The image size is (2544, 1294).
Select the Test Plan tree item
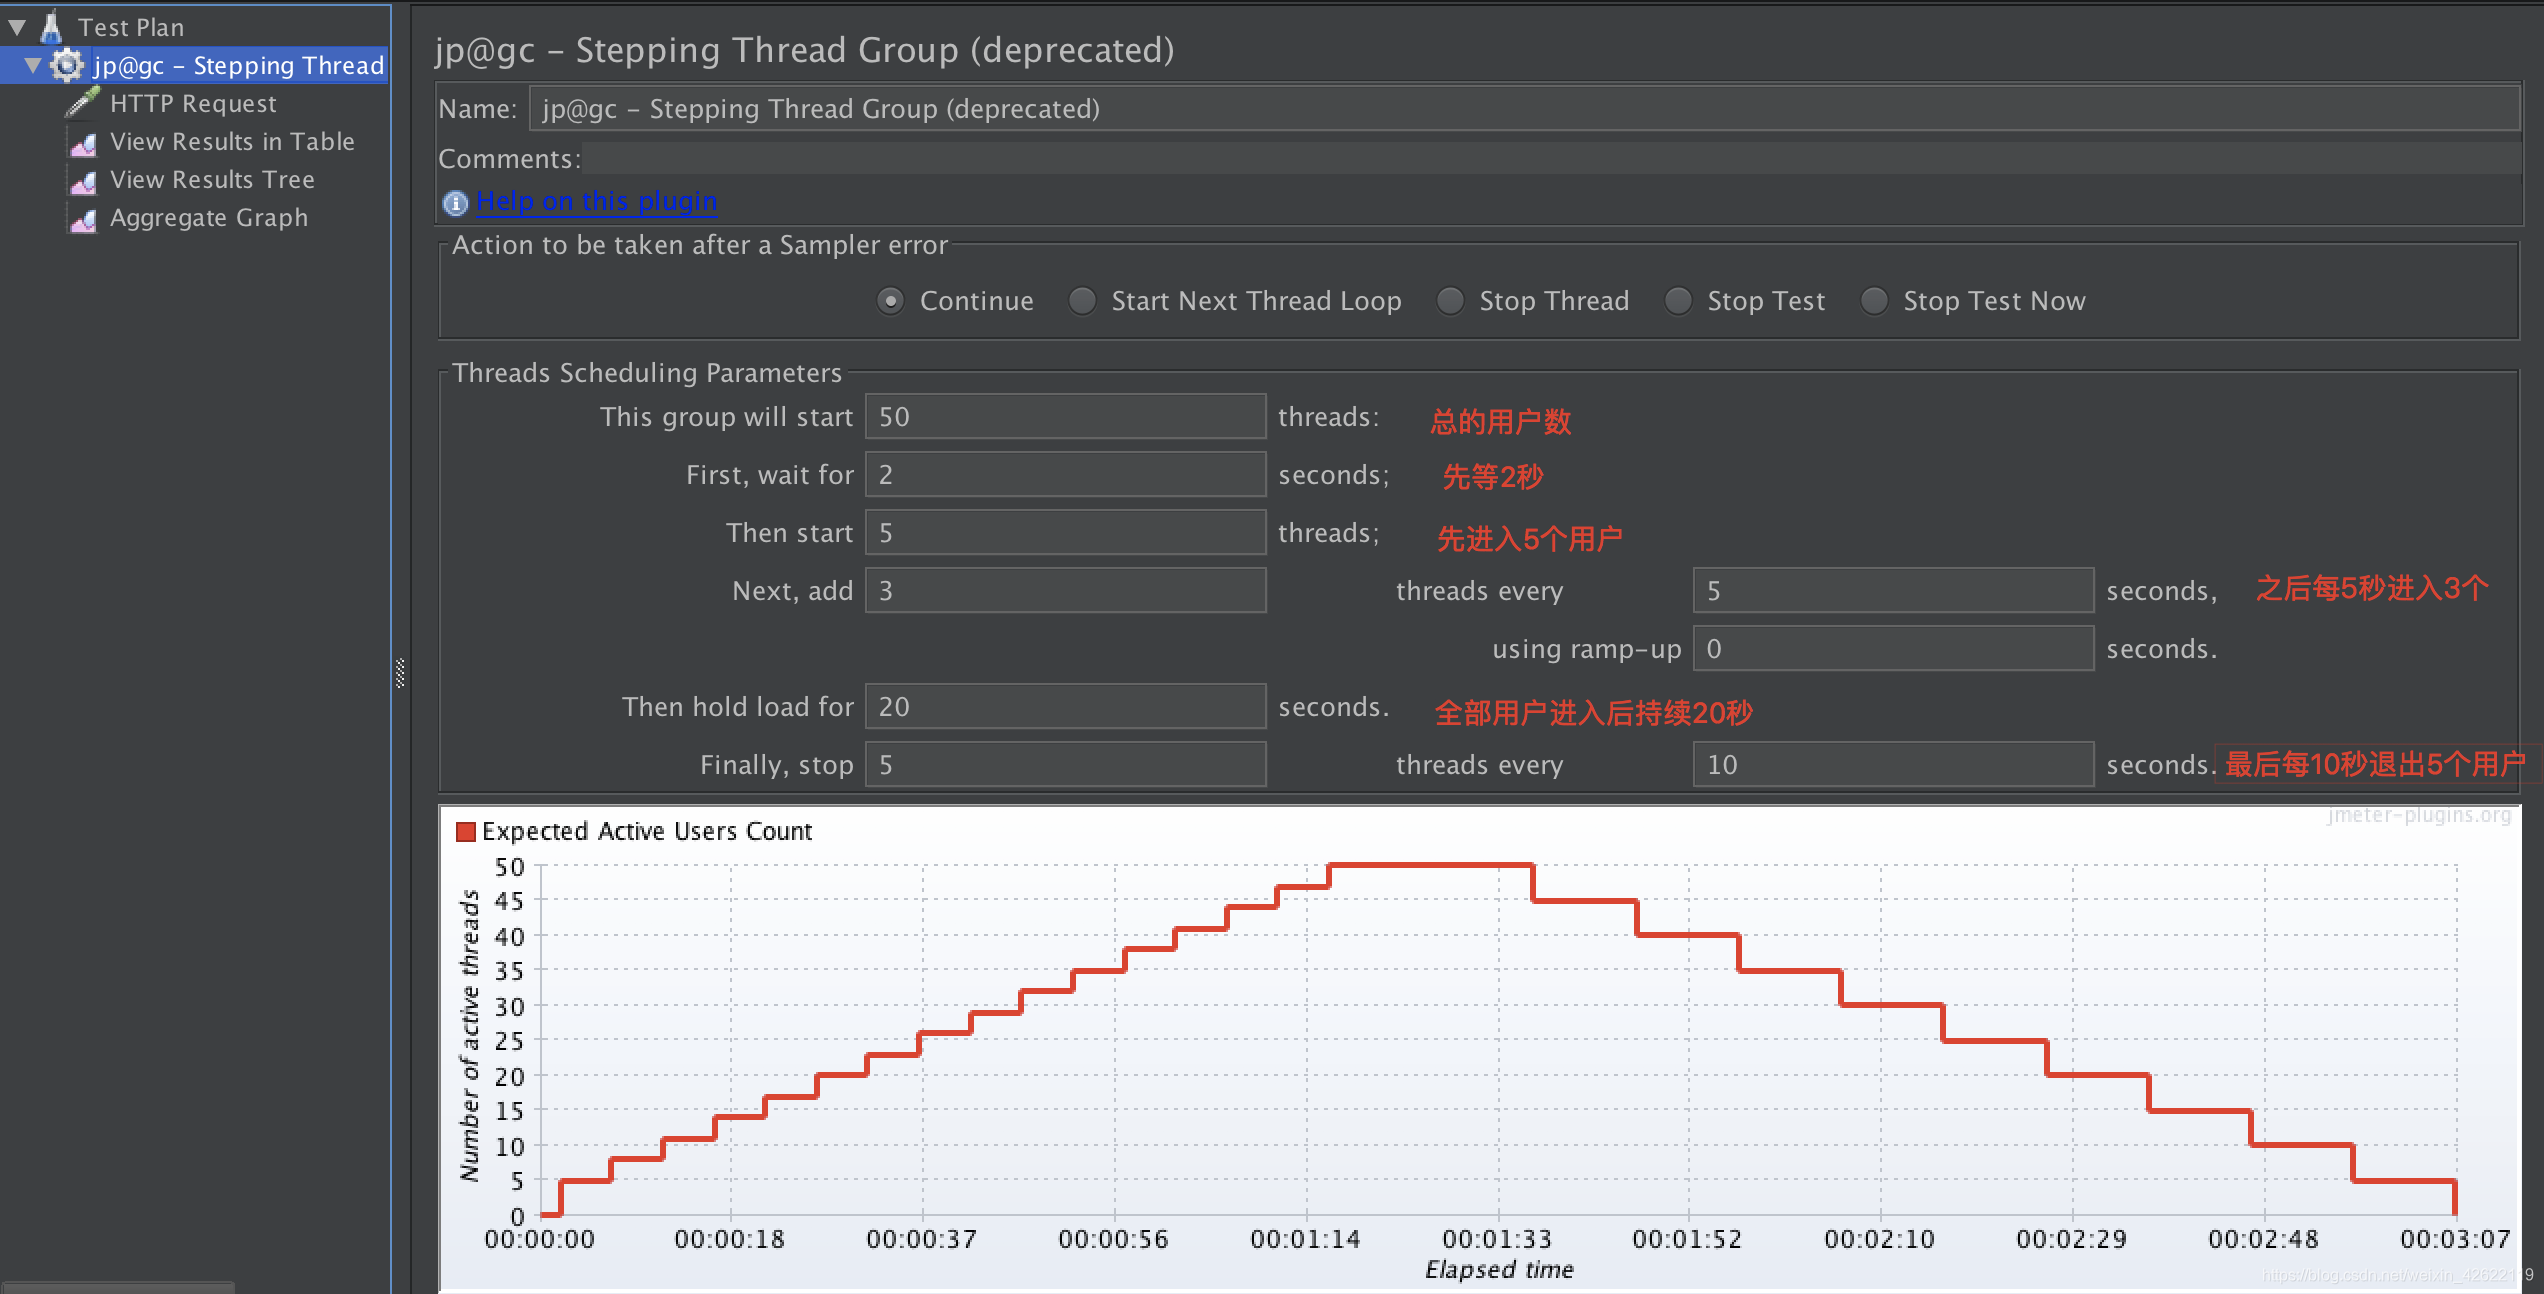(x=131, y=27)
